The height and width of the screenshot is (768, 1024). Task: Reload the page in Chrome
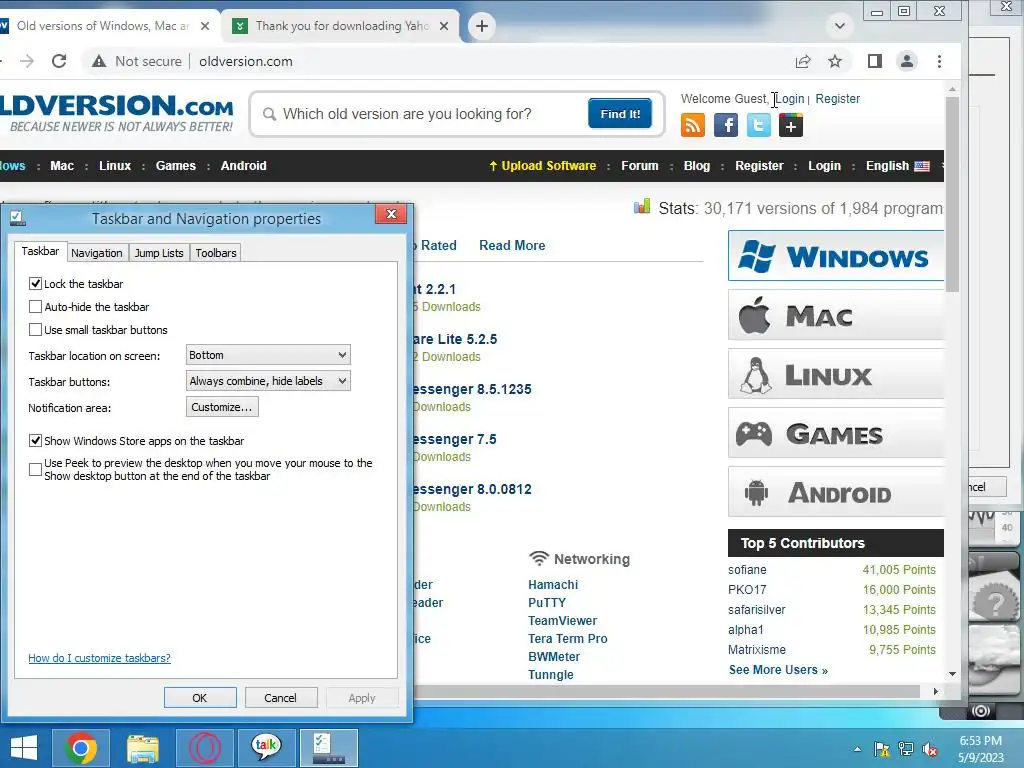[x=59, y=61]
